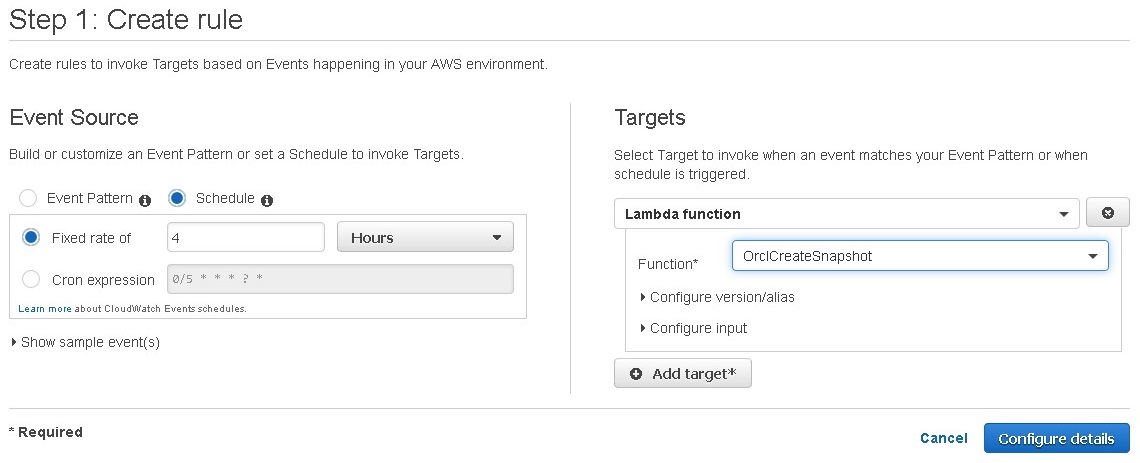Click the plus icon on Add target

point(636,374)
